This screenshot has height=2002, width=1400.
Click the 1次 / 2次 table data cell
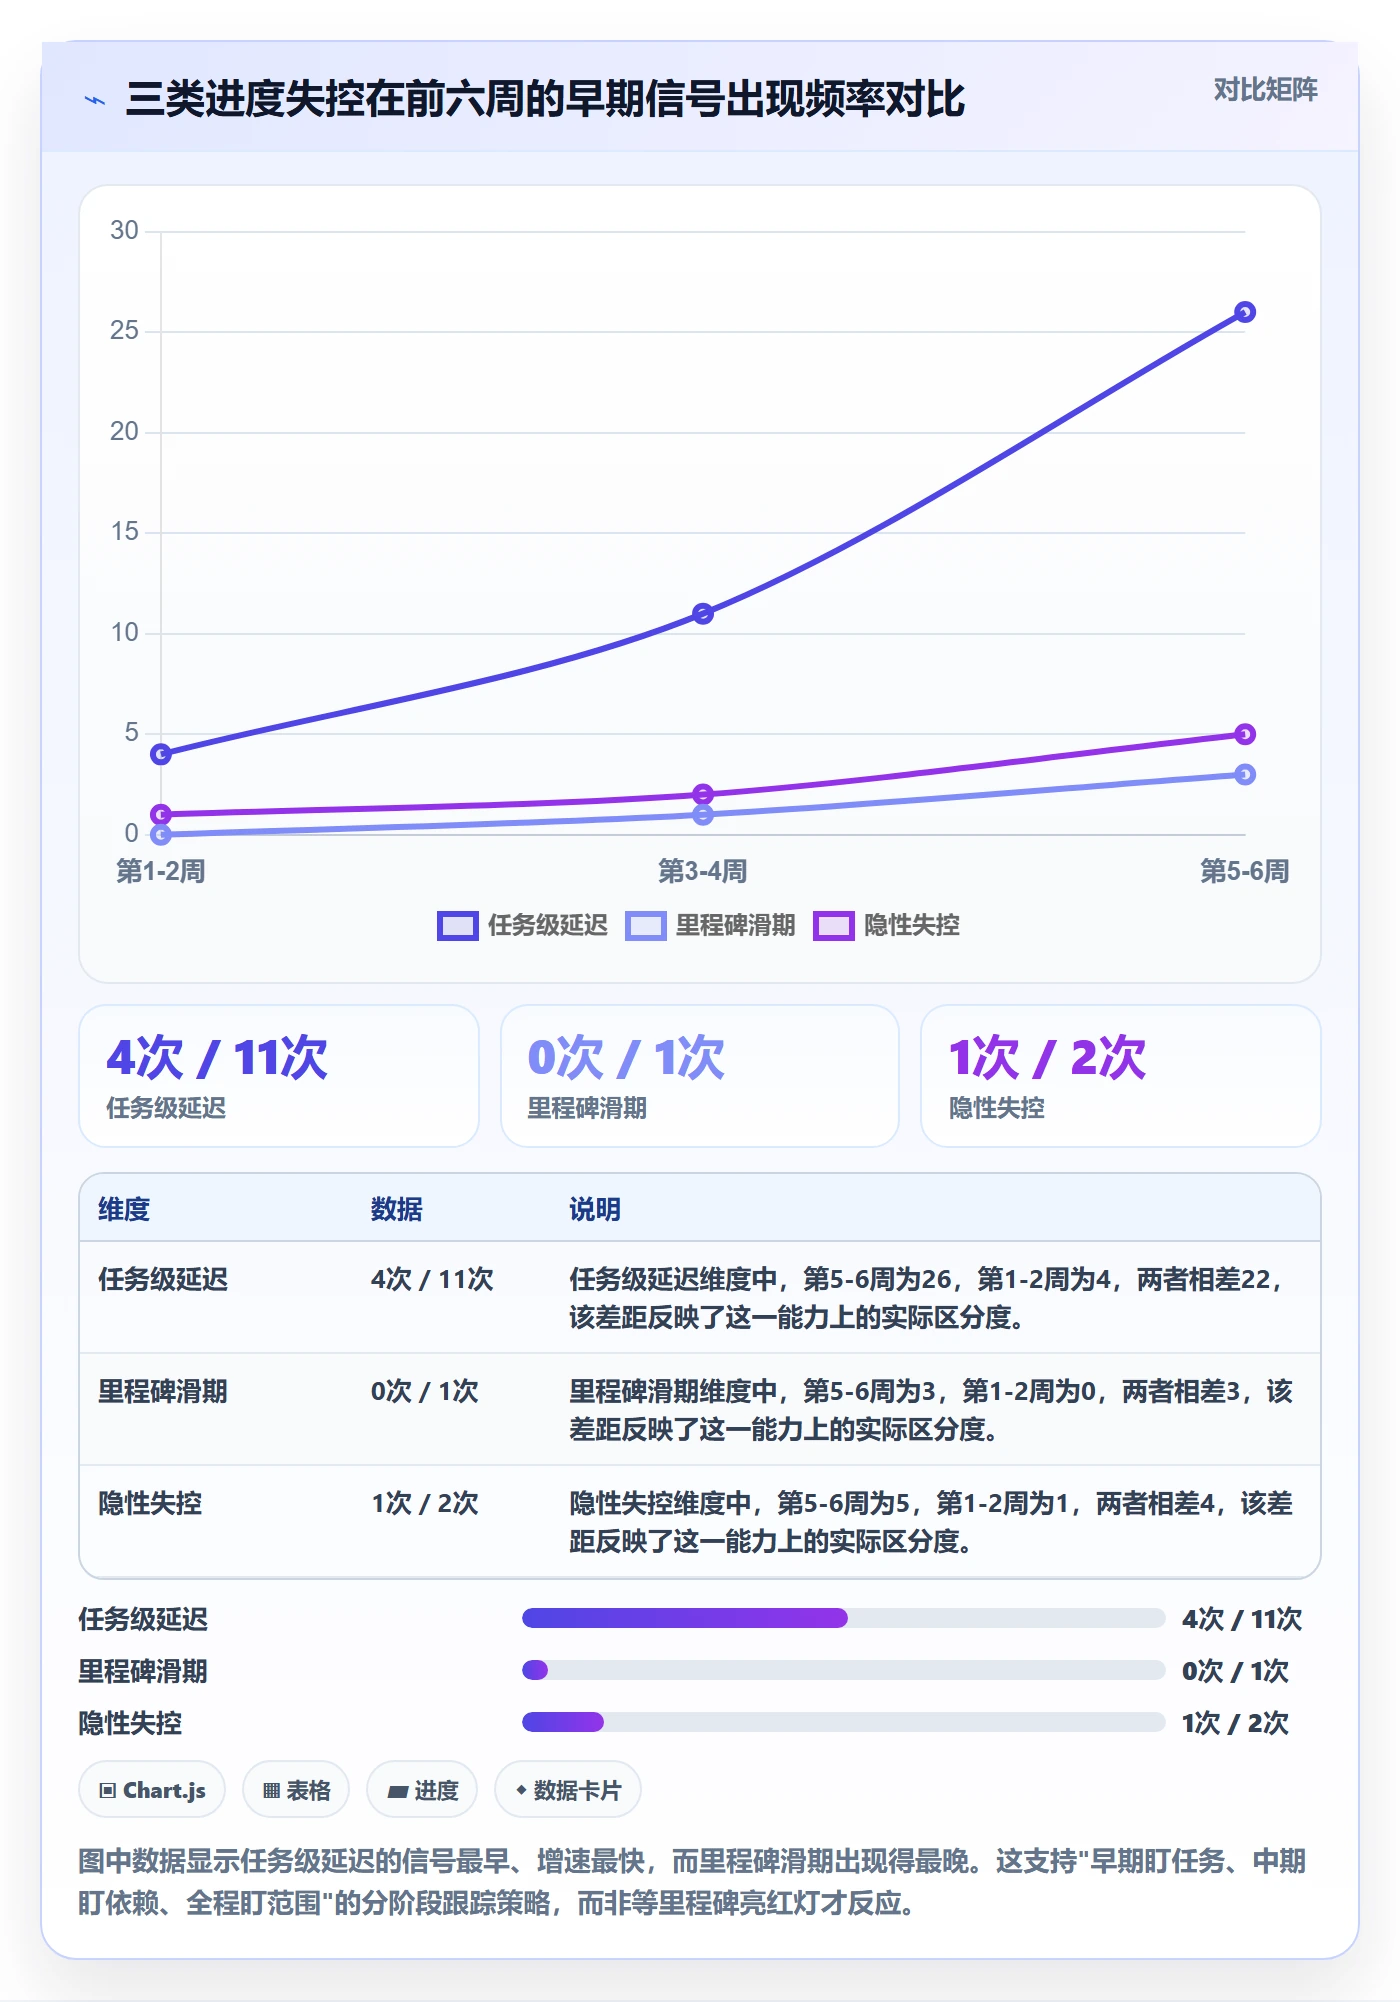click(425, 1503)
